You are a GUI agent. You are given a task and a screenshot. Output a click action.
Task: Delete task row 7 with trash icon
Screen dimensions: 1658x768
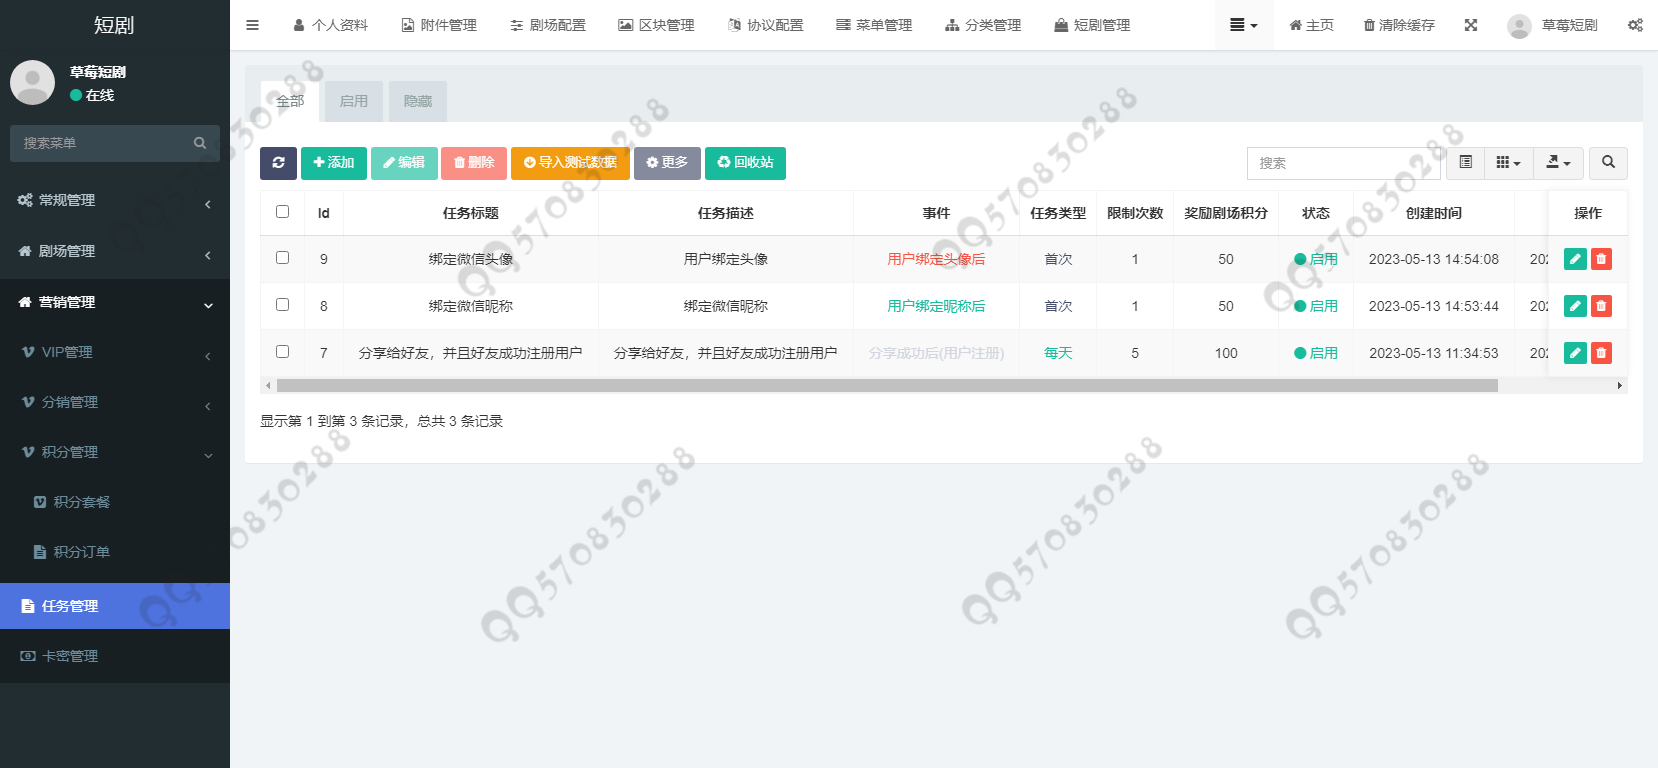click(1601, 353)
